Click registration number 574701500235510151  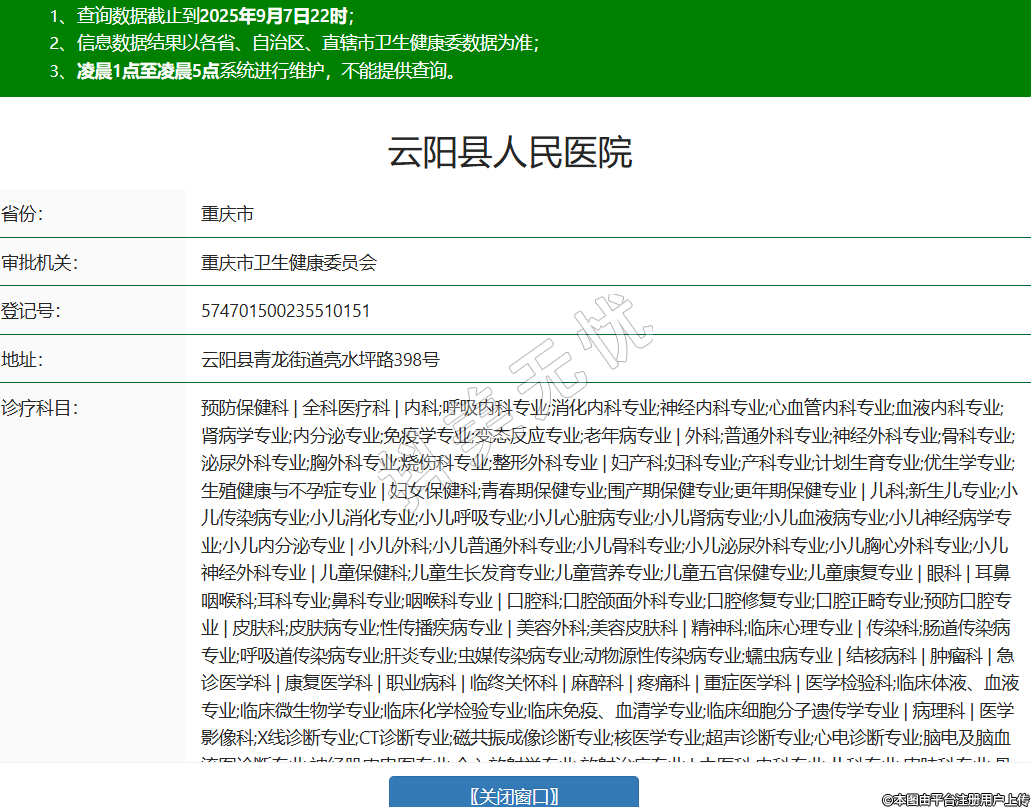(286, 311)
